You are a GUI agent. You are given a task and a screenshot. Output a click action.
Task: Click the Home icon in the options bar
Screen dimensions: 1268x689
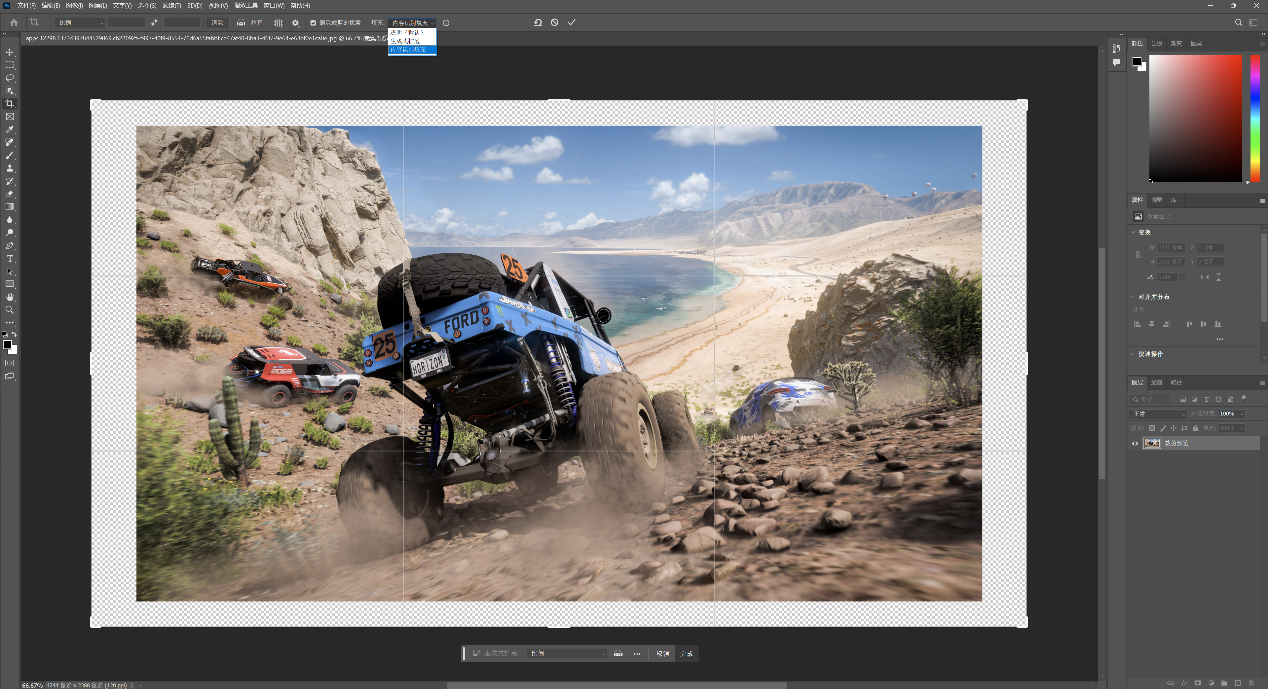point(14,22)
